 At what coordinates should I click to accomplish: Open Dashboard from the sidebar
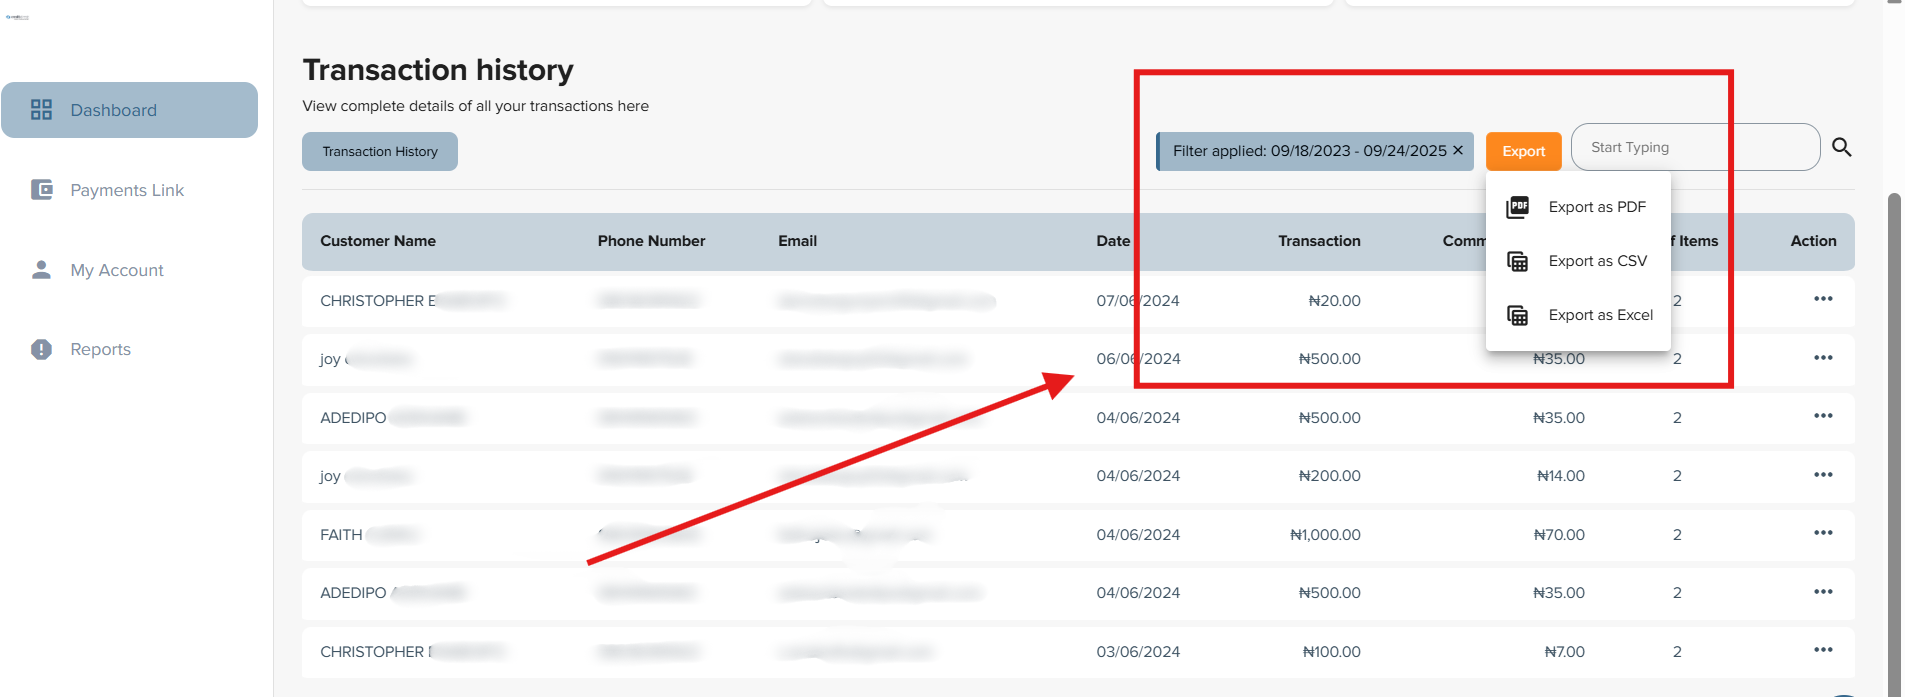(x=129, y=110)
